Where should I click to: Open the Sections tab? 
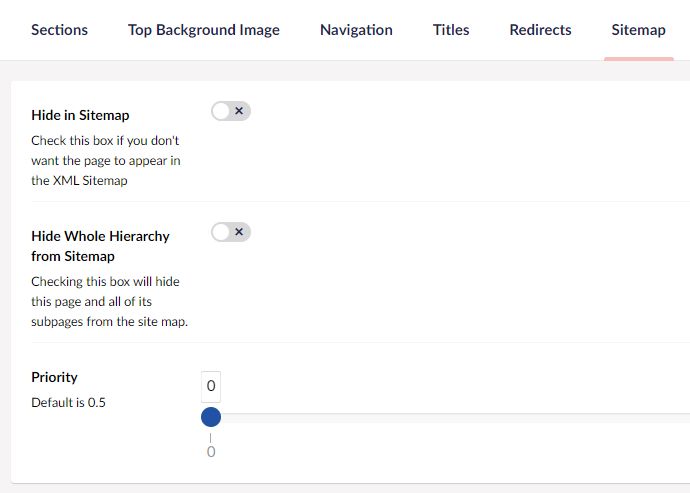pos(59,30)
